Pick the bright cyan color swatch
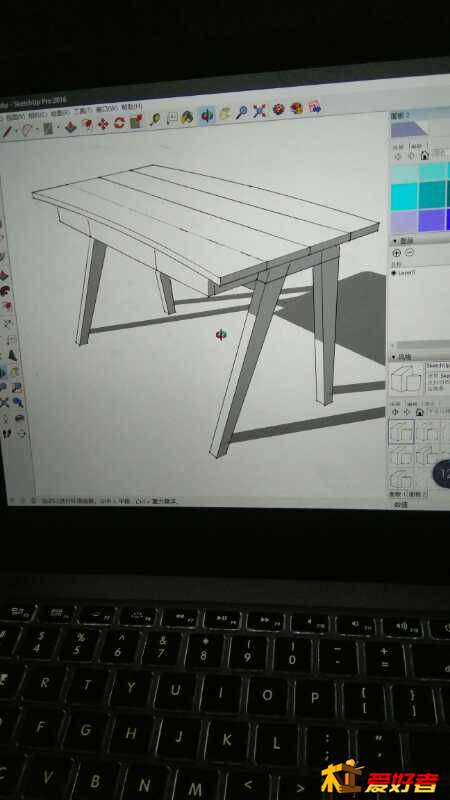The image size is (450, 800). pos(404,195)
